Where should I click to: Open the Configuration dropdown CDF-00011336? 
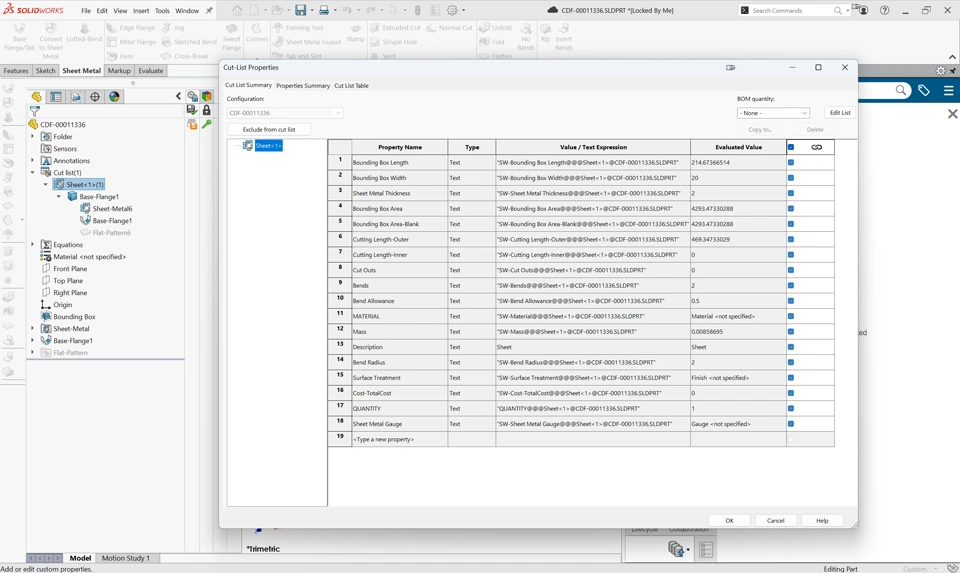(285, 113)
